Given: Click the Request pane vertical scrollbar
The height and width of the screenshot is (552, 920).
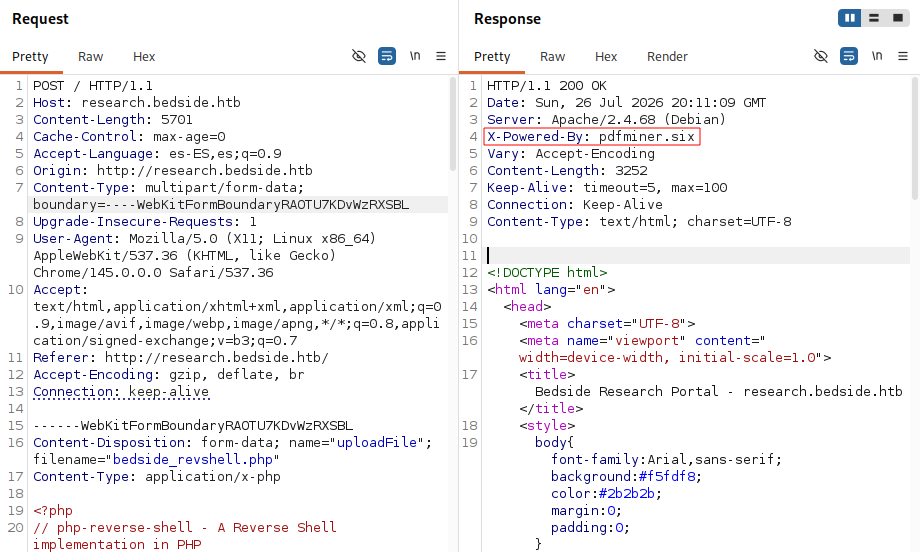Looking at the screenshot, I should (452, 124).
